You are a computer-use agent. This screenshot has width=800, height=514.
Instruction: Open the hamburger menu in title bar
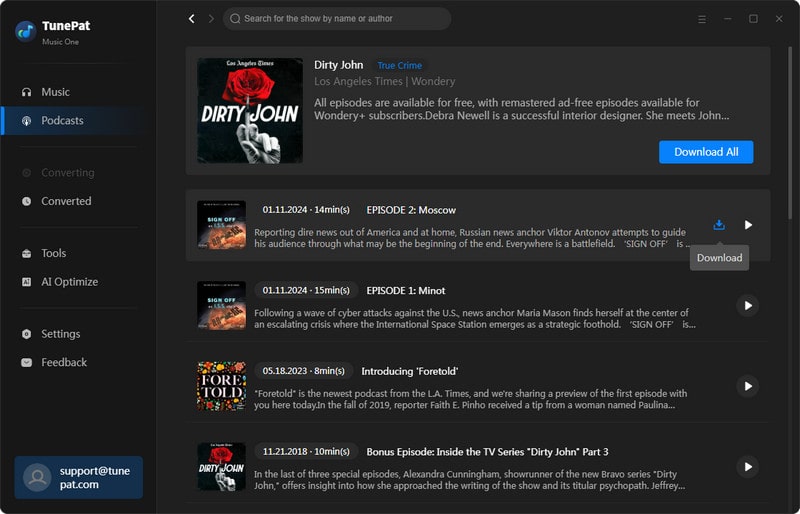click(x=702, y=19)
